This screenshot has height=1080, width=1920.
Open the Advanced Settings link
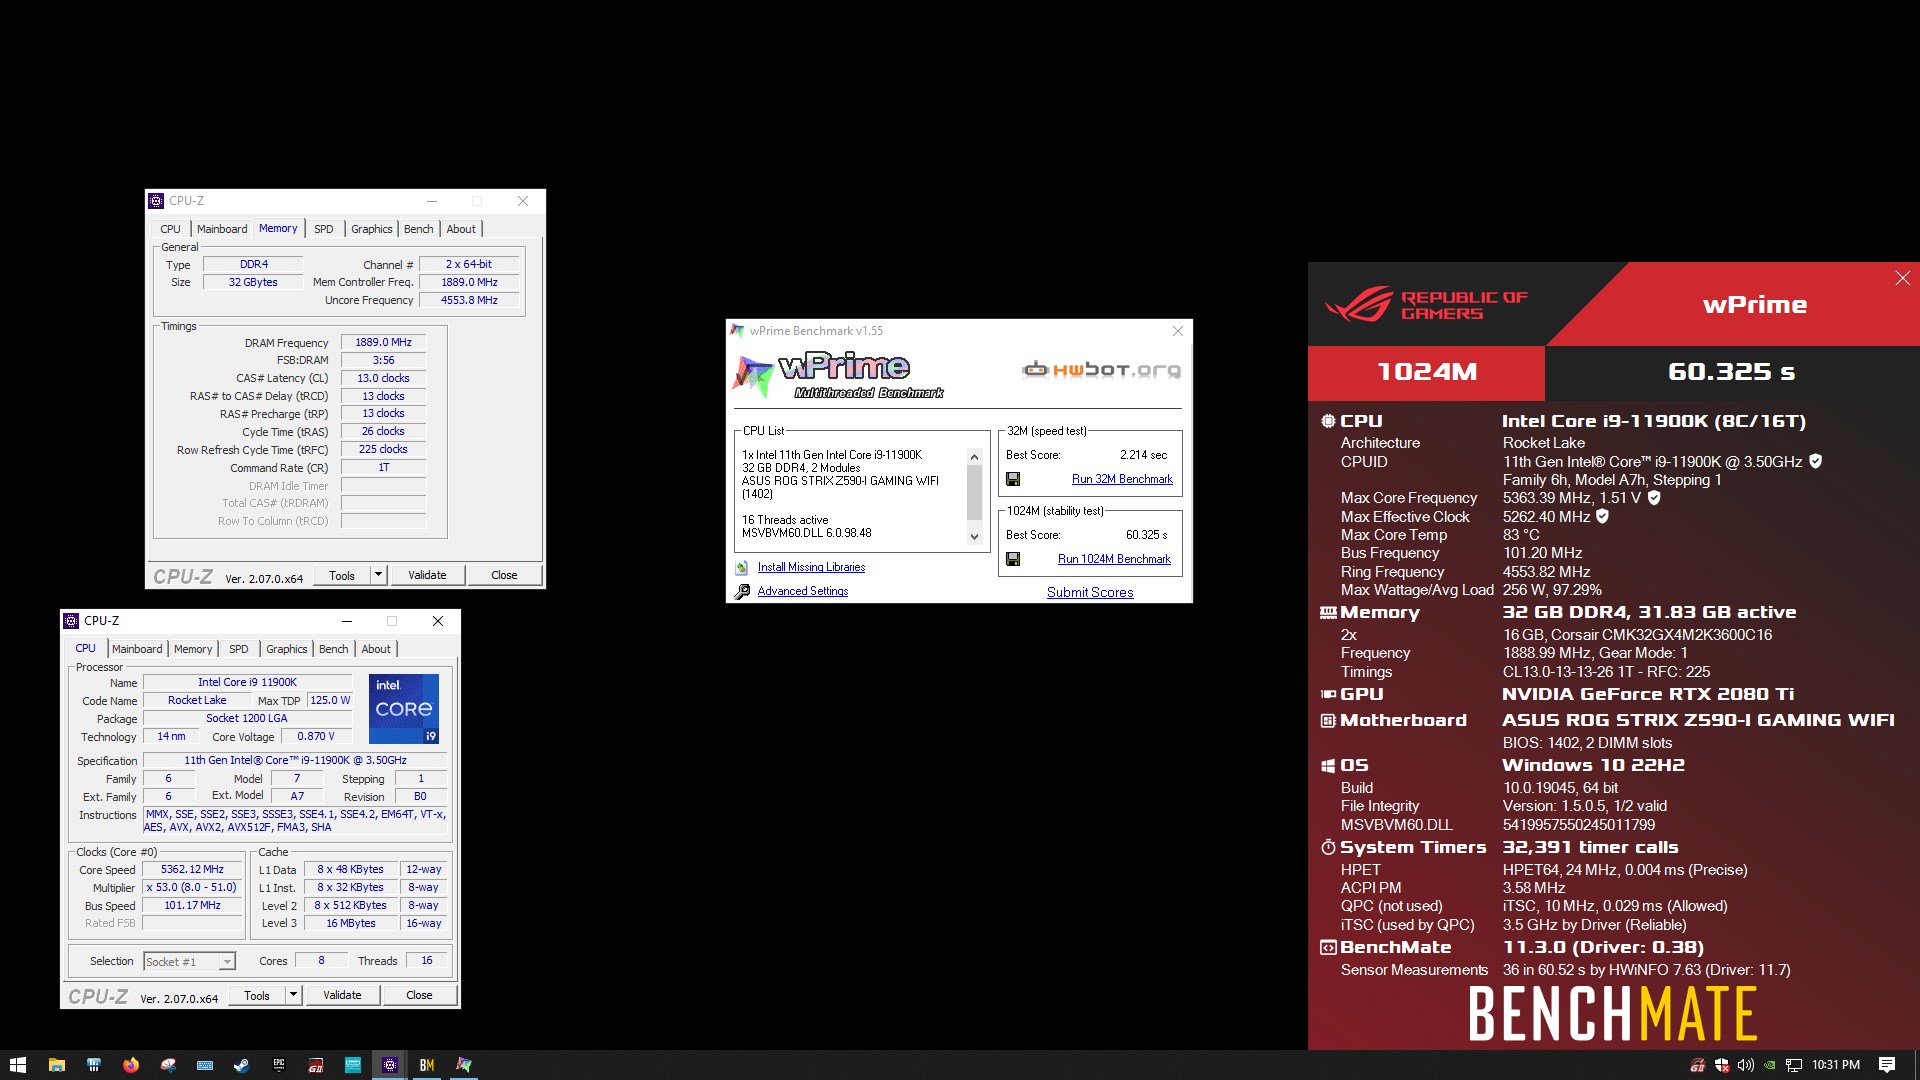pyautogui.click(x=802, y=591)
